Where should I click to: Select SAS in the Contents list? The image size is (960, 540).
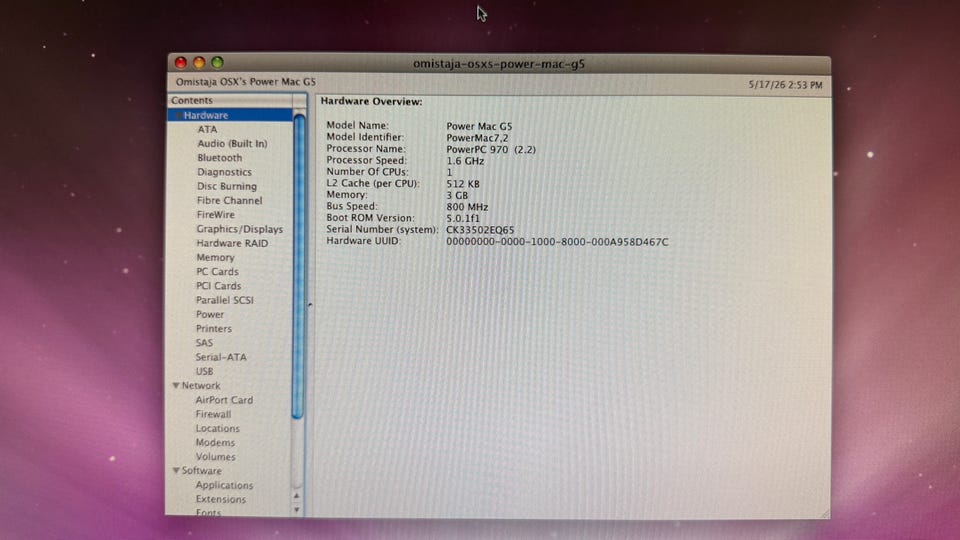pos(204,343)
